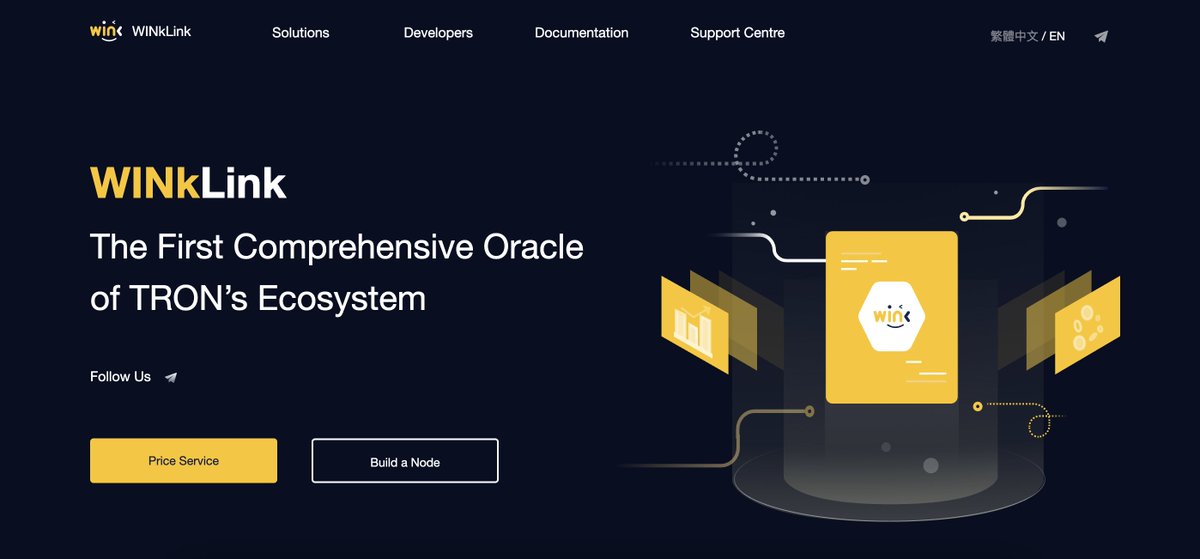The image size is (1200, 559).
Task: Open the Telegram icon in top navigation
Action: pyautogui.click(x=1101, y=36)
